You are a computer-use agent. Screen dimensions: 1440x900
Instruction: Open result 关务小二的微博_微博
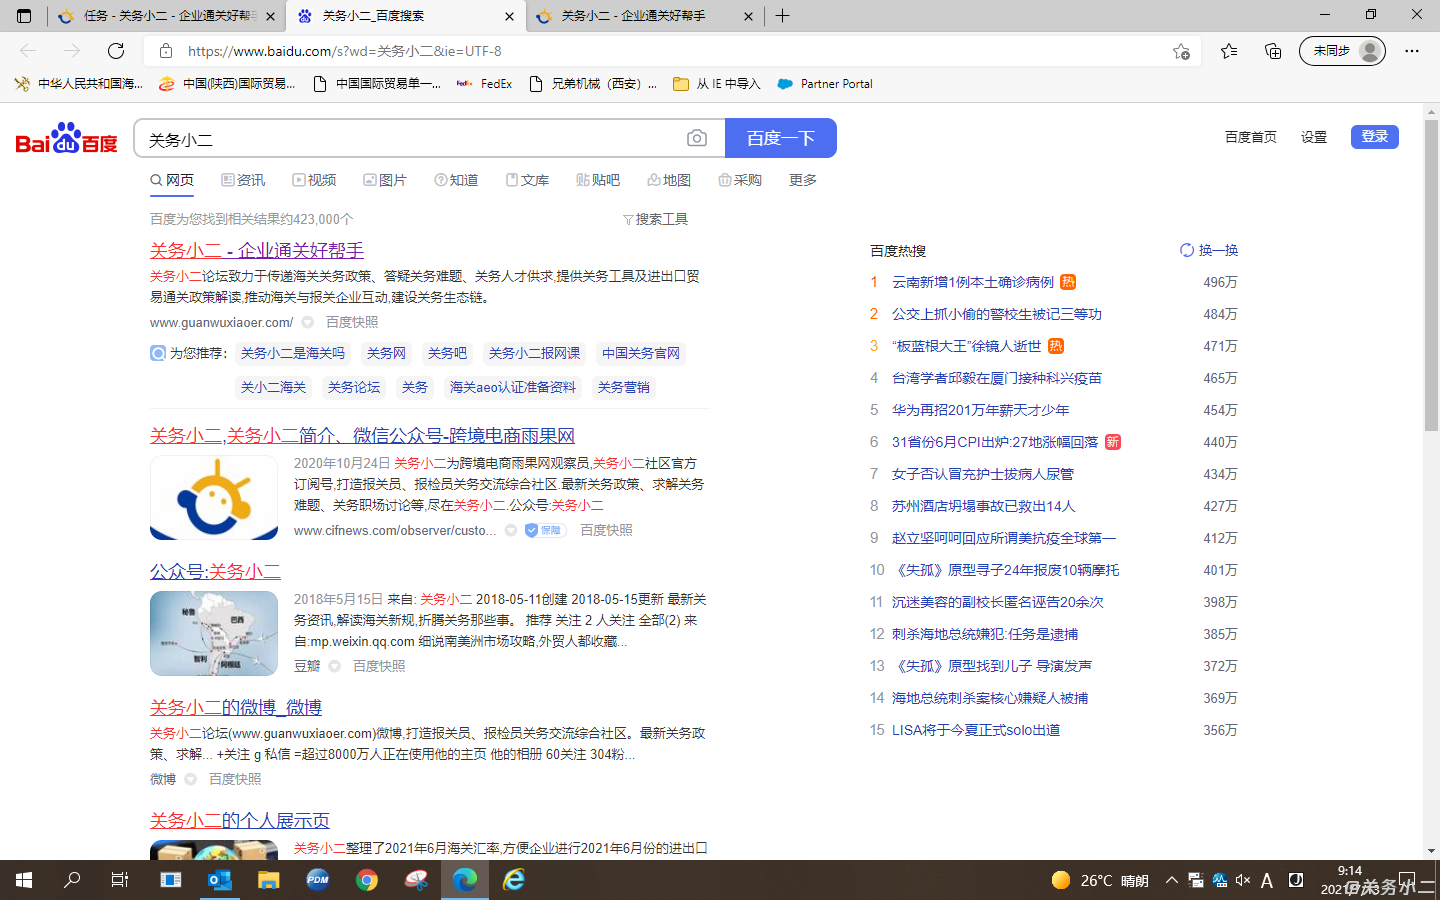click(236, 707)
